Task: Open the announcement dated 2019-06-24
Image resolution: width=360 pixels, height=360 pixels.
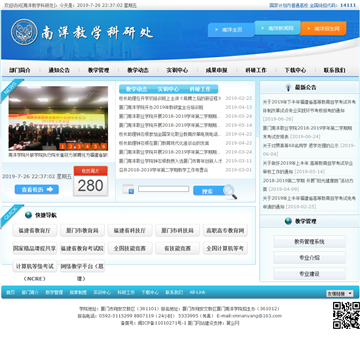Action: coord(308,132)
